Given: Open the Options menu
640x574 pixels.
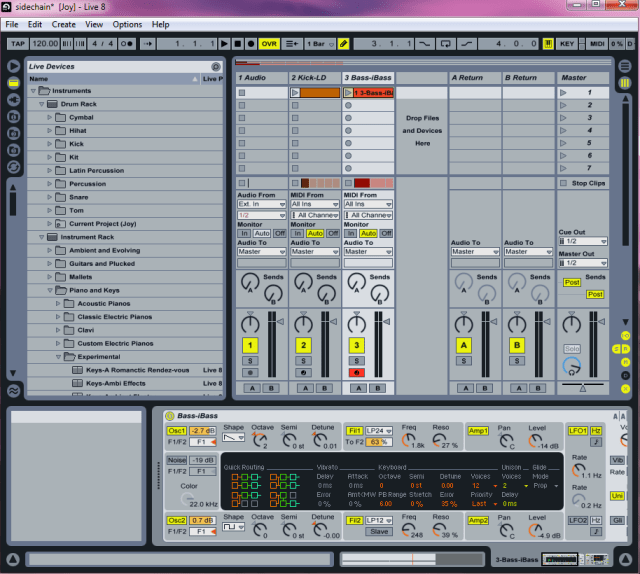Looking at the screenshot, I should (127, 24).
